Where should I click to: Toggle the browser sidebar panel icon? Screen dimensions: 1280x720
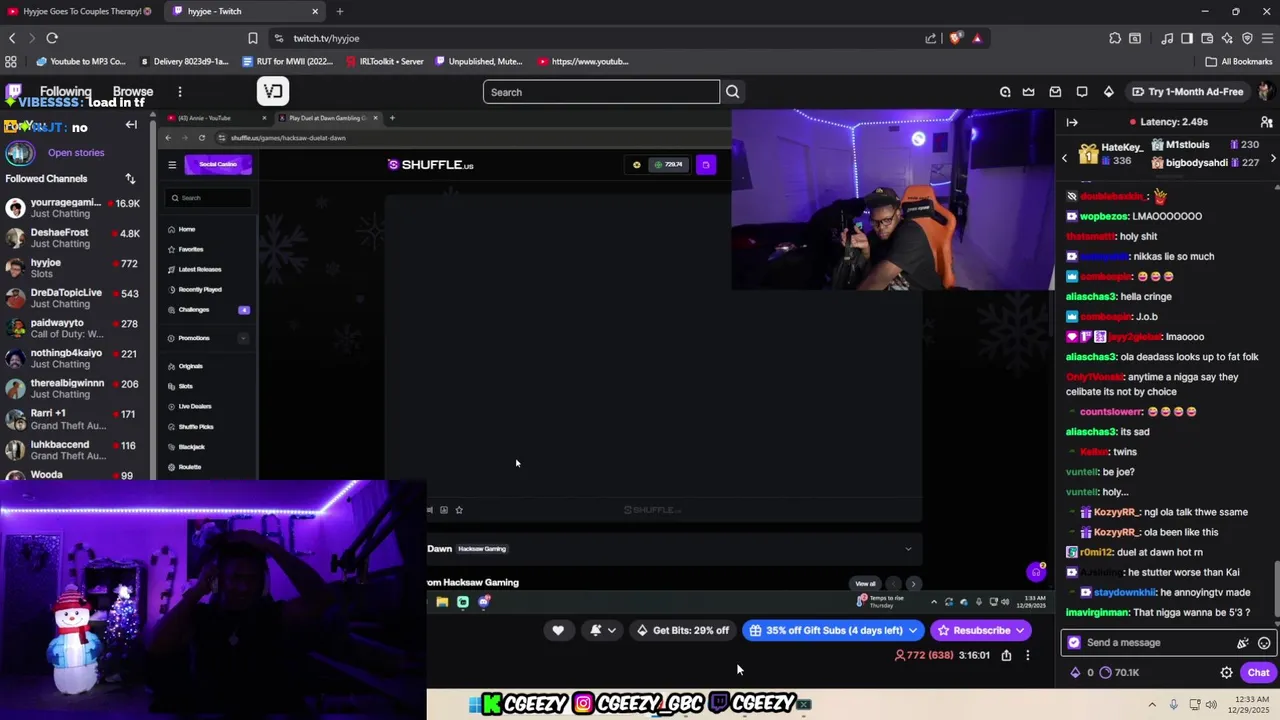1187,38
